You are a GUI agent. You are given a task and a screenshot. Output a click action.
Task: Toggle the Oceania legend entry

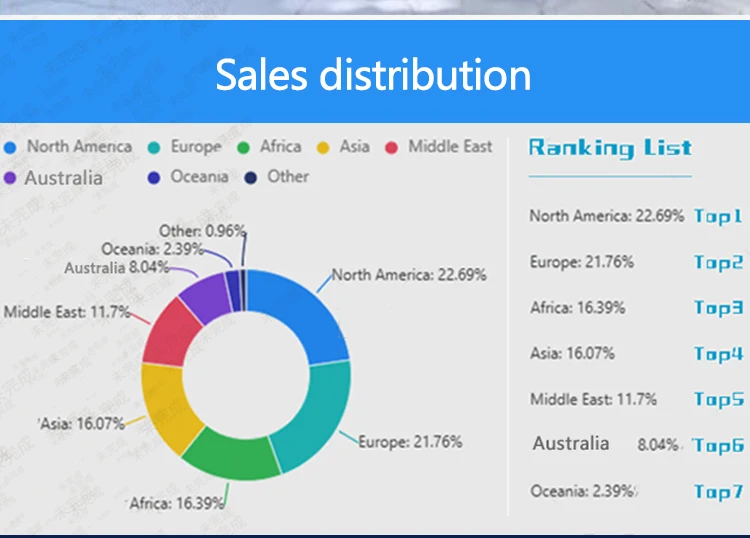[188, 177]
